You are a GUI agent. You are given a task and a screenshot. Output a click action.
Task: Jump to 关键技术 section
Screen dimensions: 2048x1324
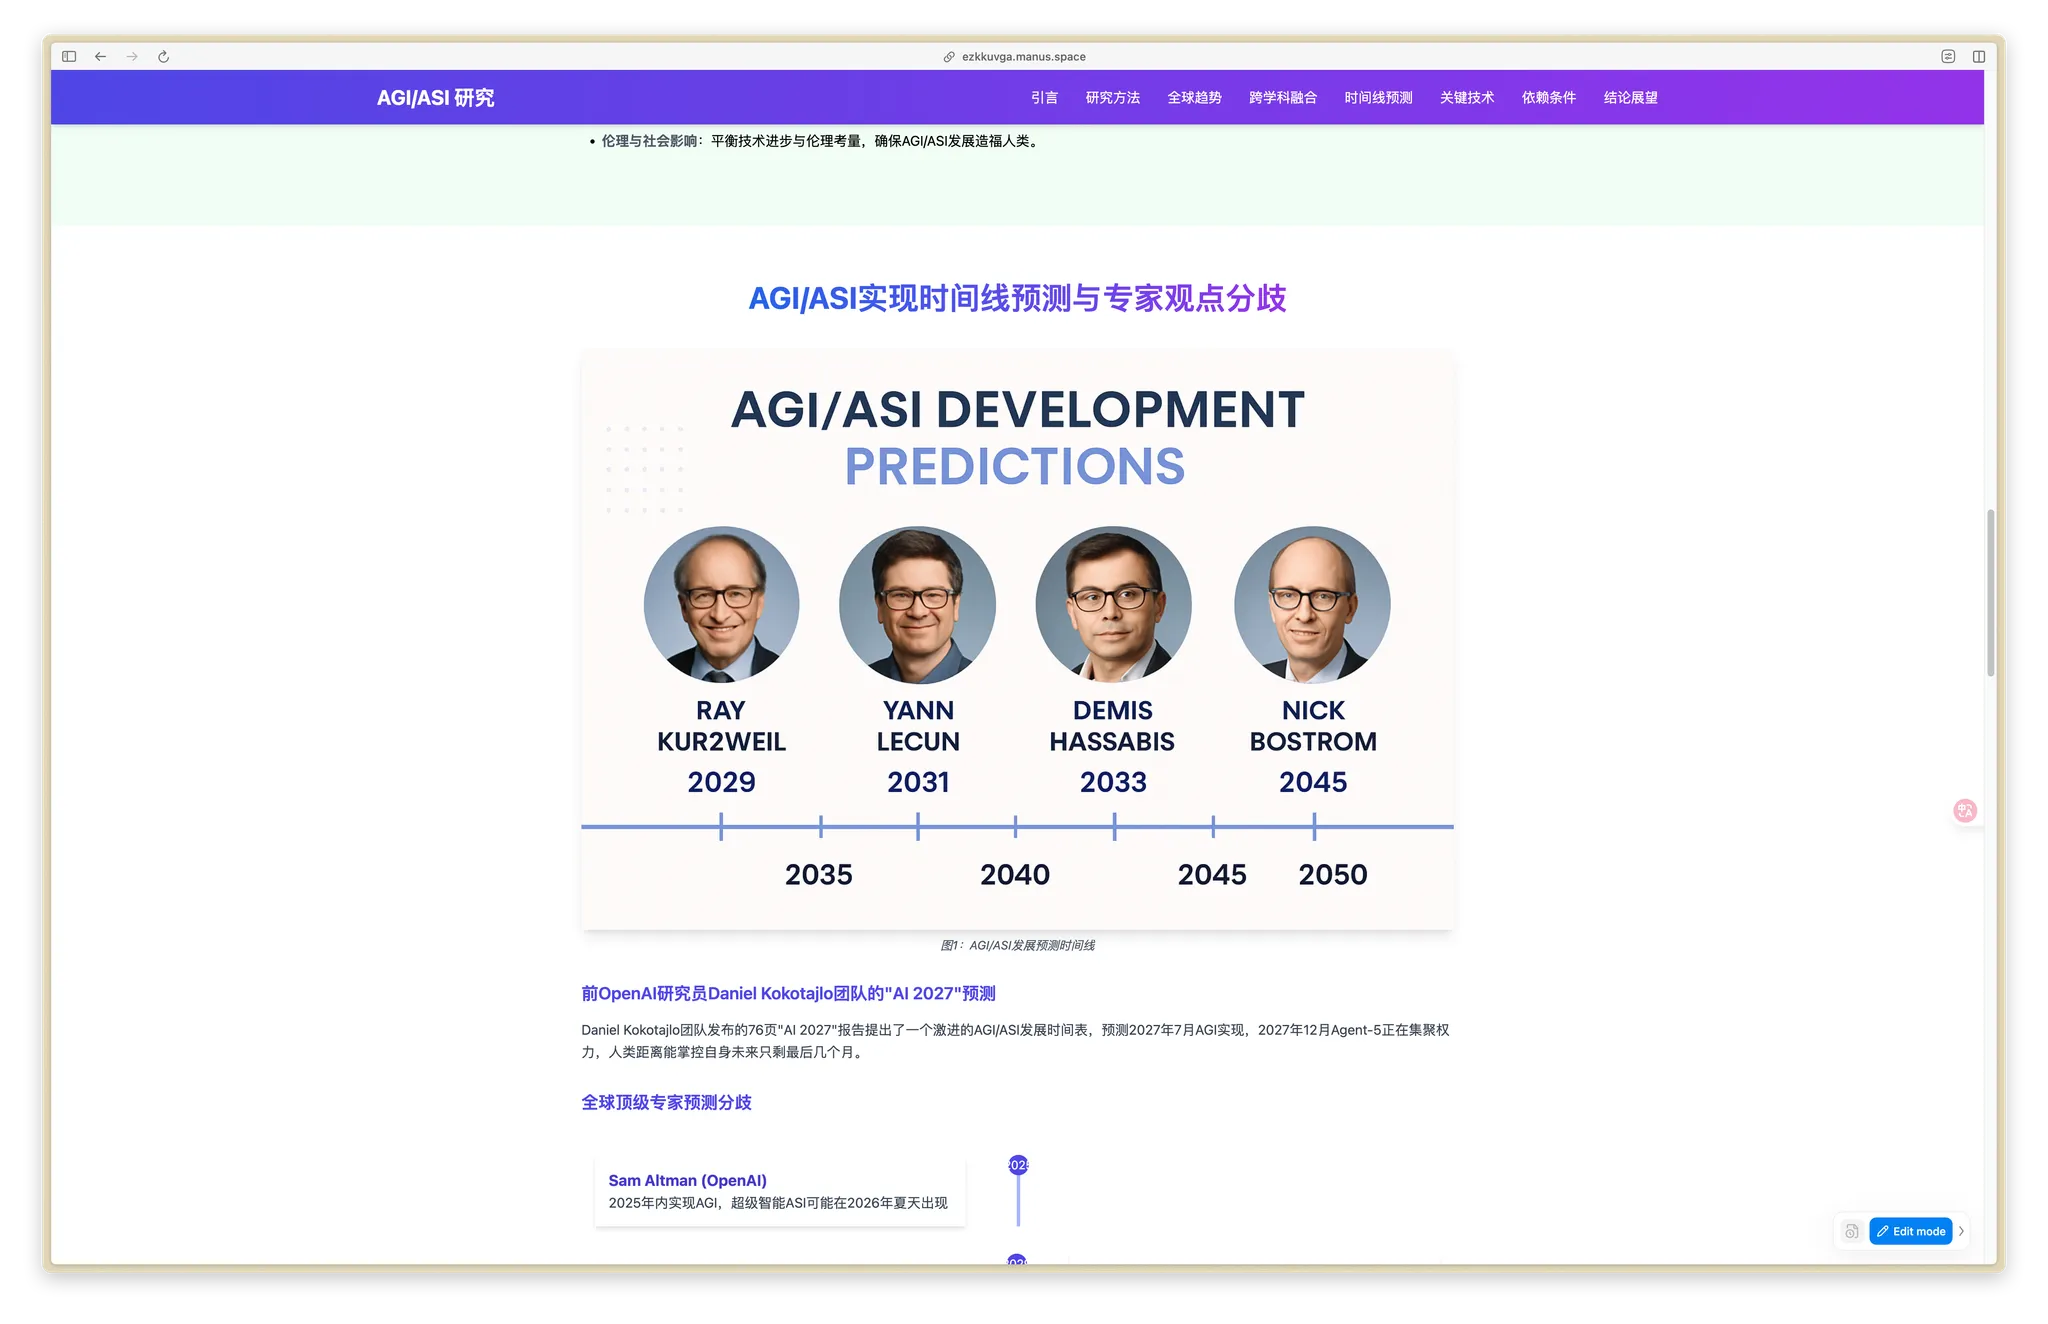[x=1466, y=98]
